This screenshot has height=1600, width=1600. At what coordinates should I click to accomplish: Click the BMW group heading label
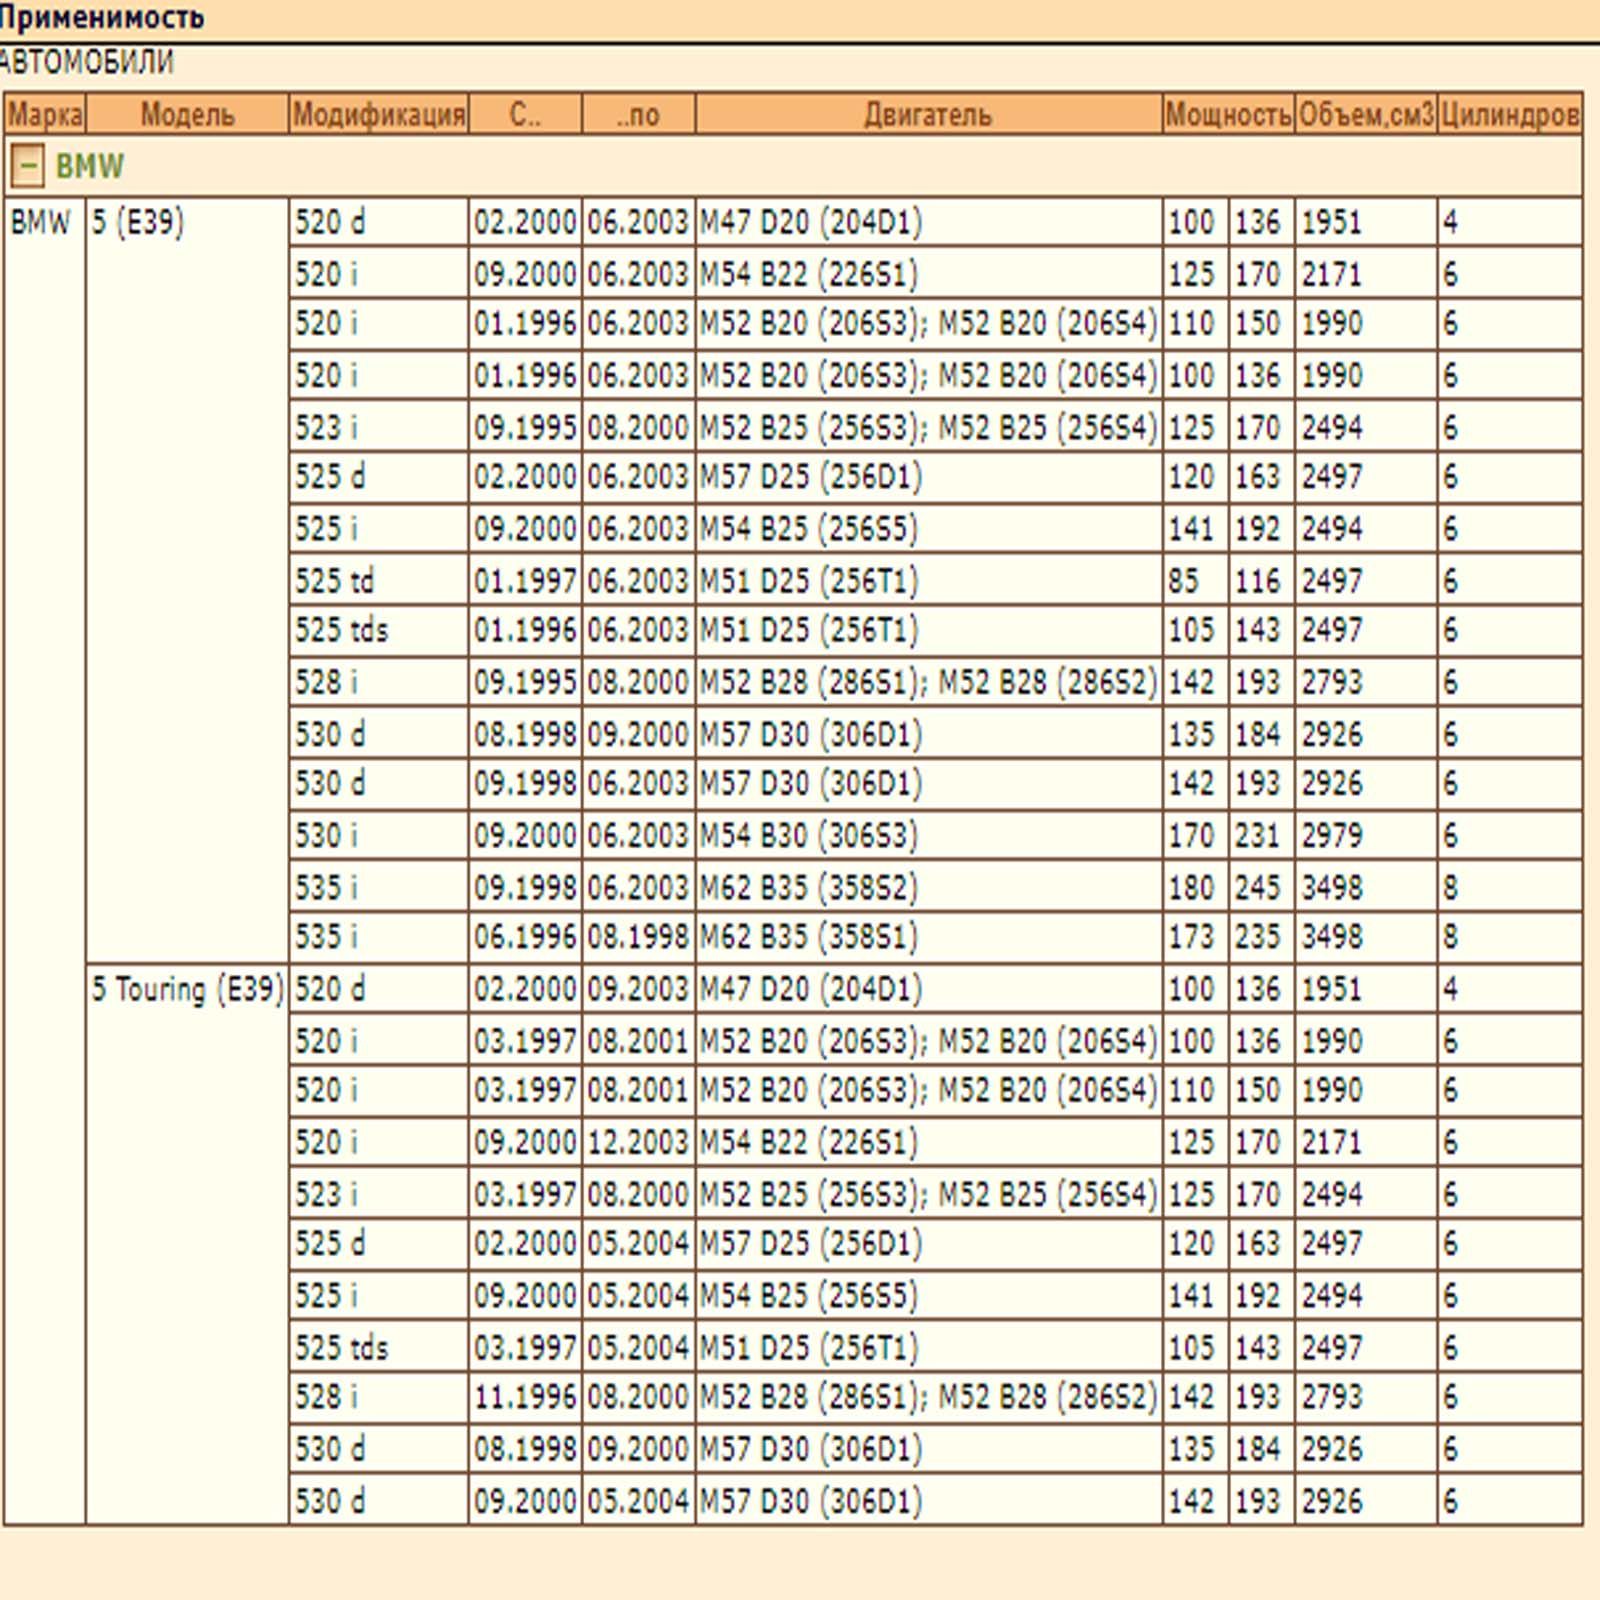click(90, 166)
